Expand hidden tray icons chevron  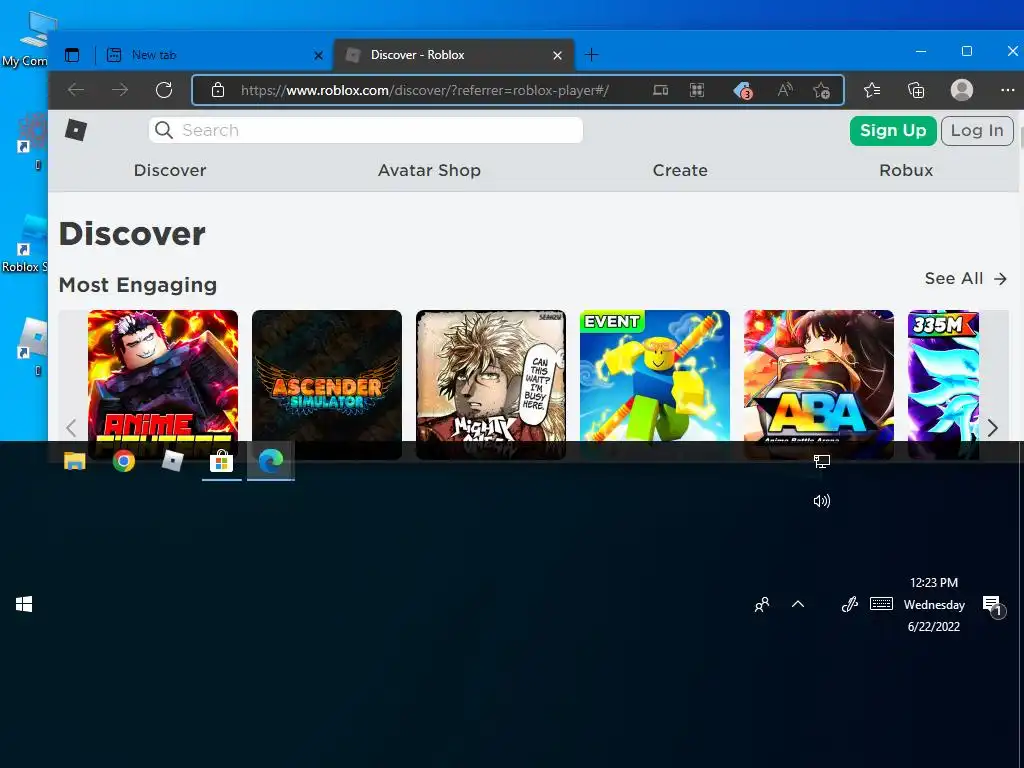798,605
